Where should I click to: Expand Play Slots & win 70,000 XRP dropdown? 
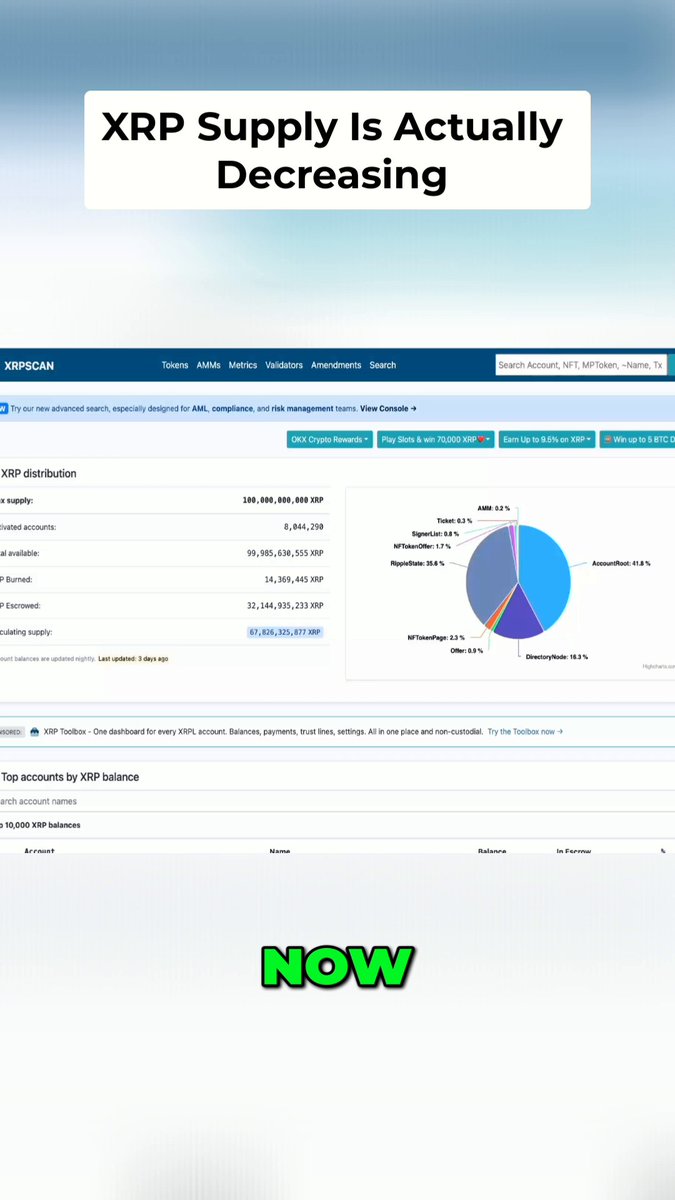tap(436, 439)
